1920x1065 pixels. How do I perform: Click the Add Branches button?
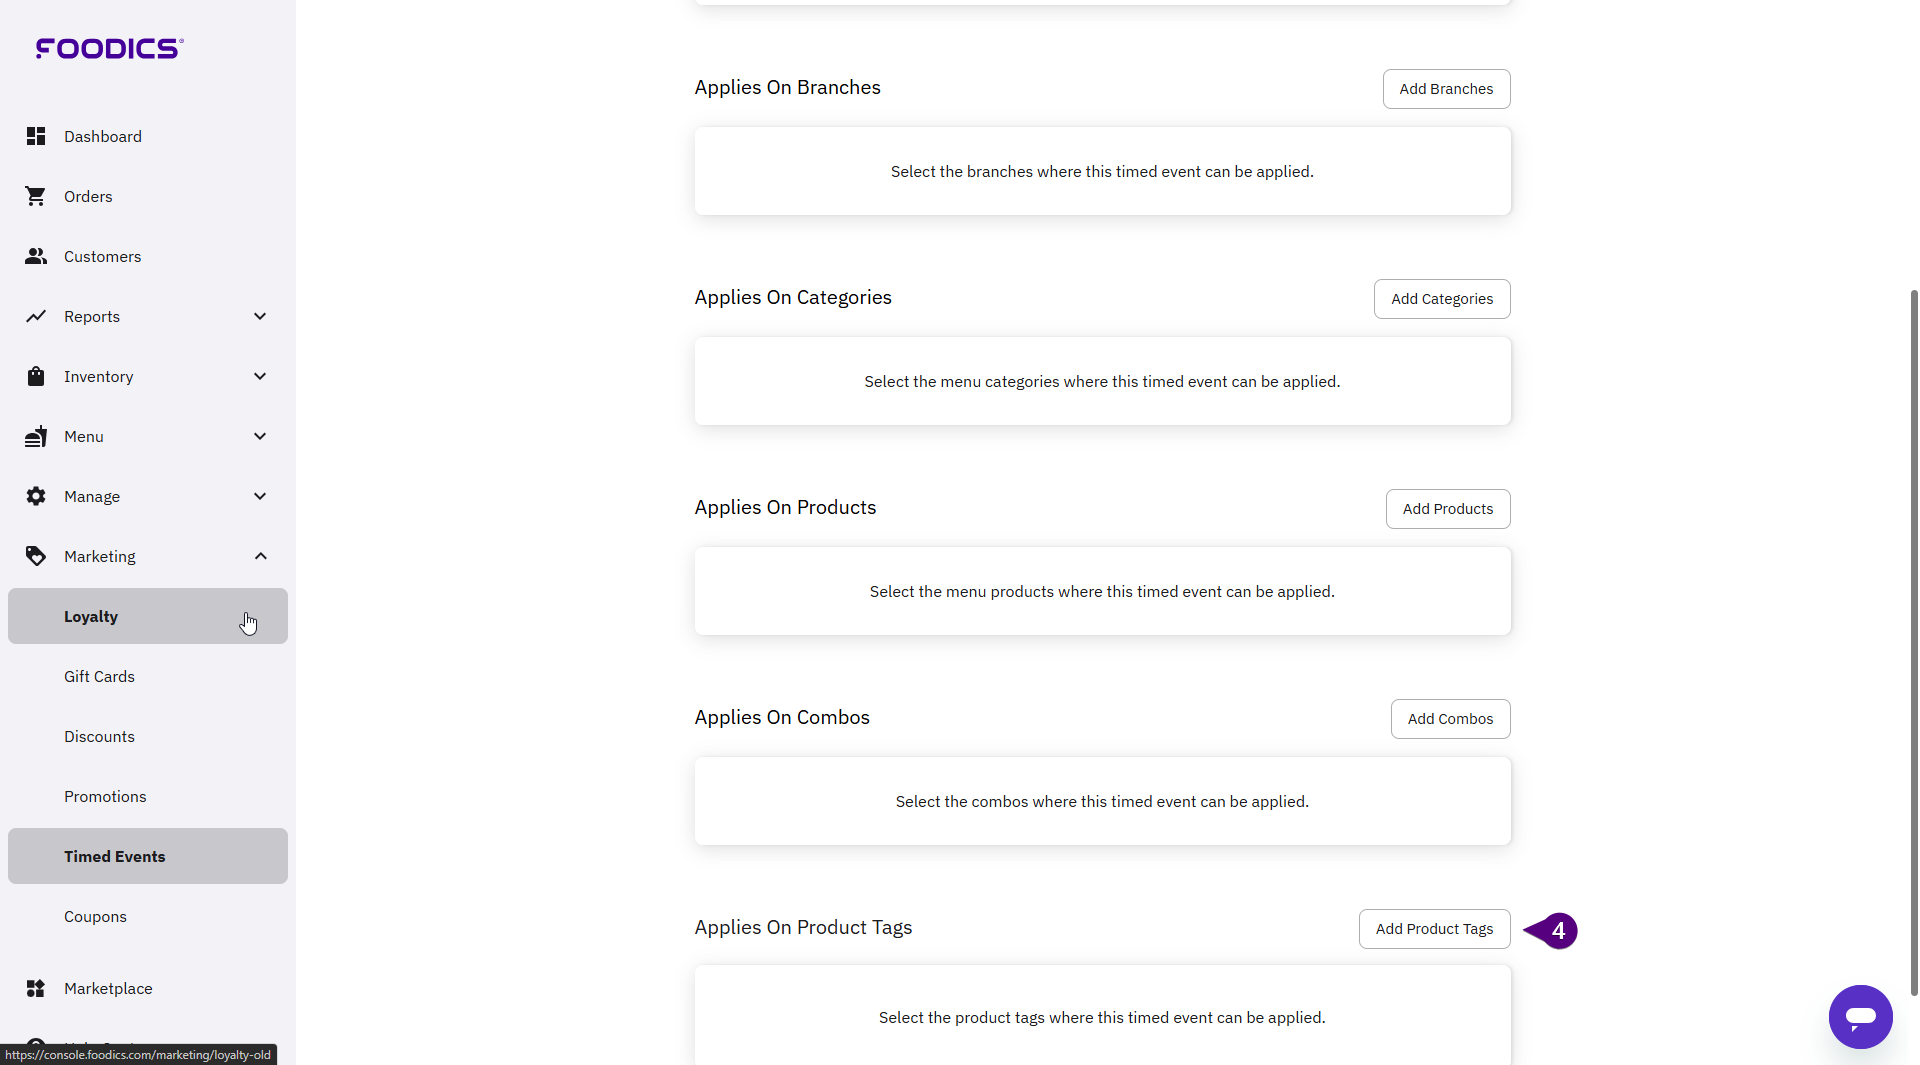(1445, 89)
